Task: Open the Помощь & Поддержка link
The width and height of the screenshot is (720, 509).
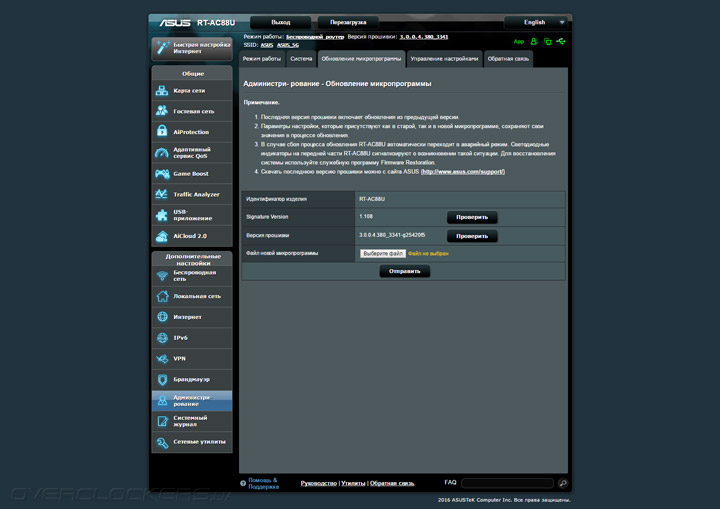Action: (x=264, y=483)
